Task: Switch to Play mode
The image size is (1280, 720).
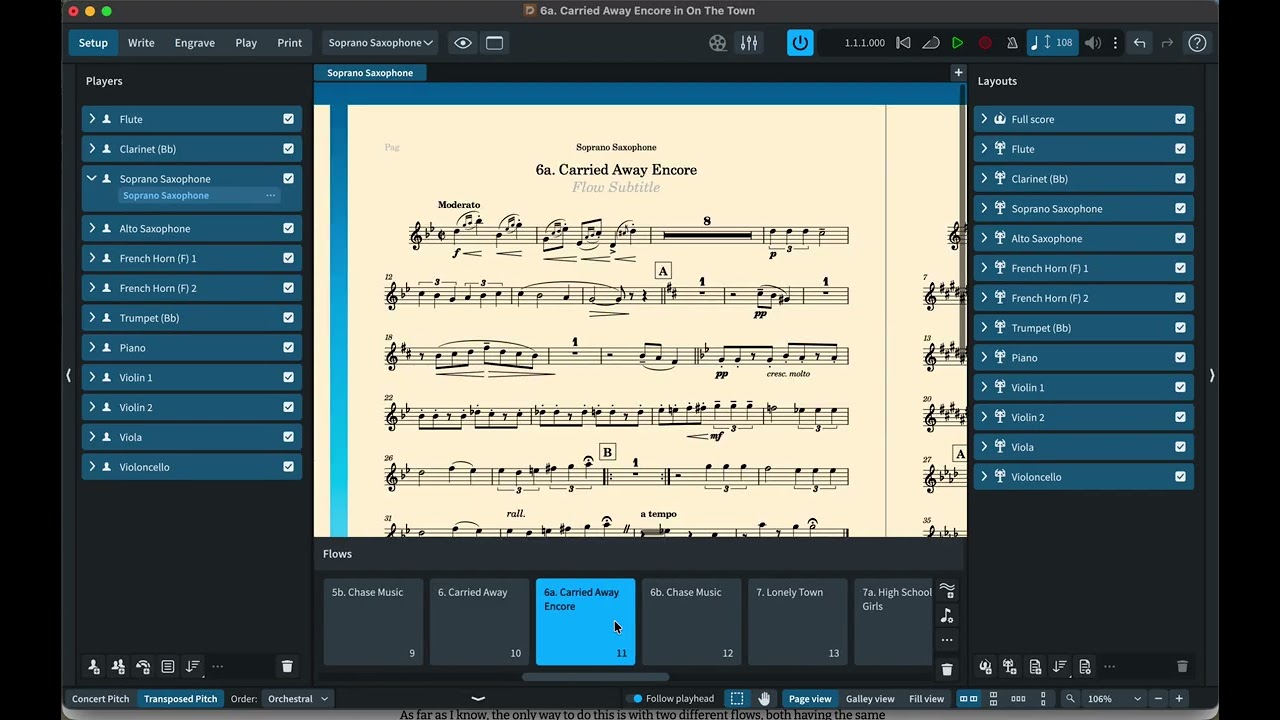Action: 246,43
